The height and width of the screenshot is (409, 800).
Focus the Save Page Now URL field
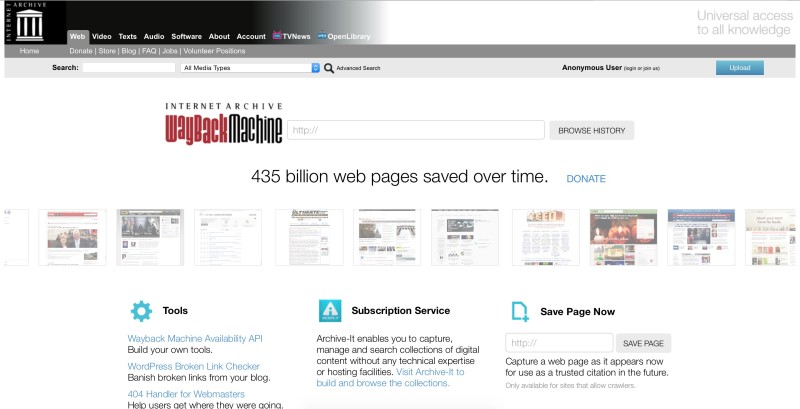point(559,343)
